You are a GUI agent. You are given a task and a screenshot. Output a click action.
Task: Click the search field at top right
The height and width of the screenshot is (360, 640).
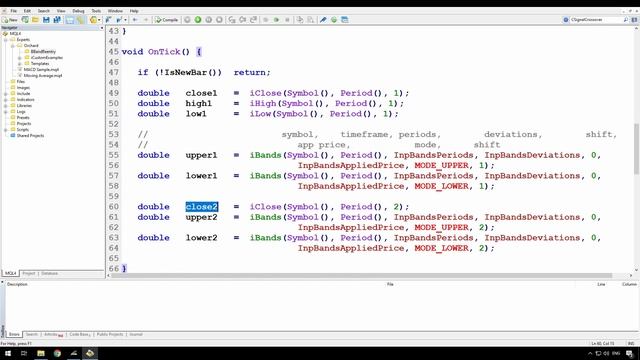(596, 20)
